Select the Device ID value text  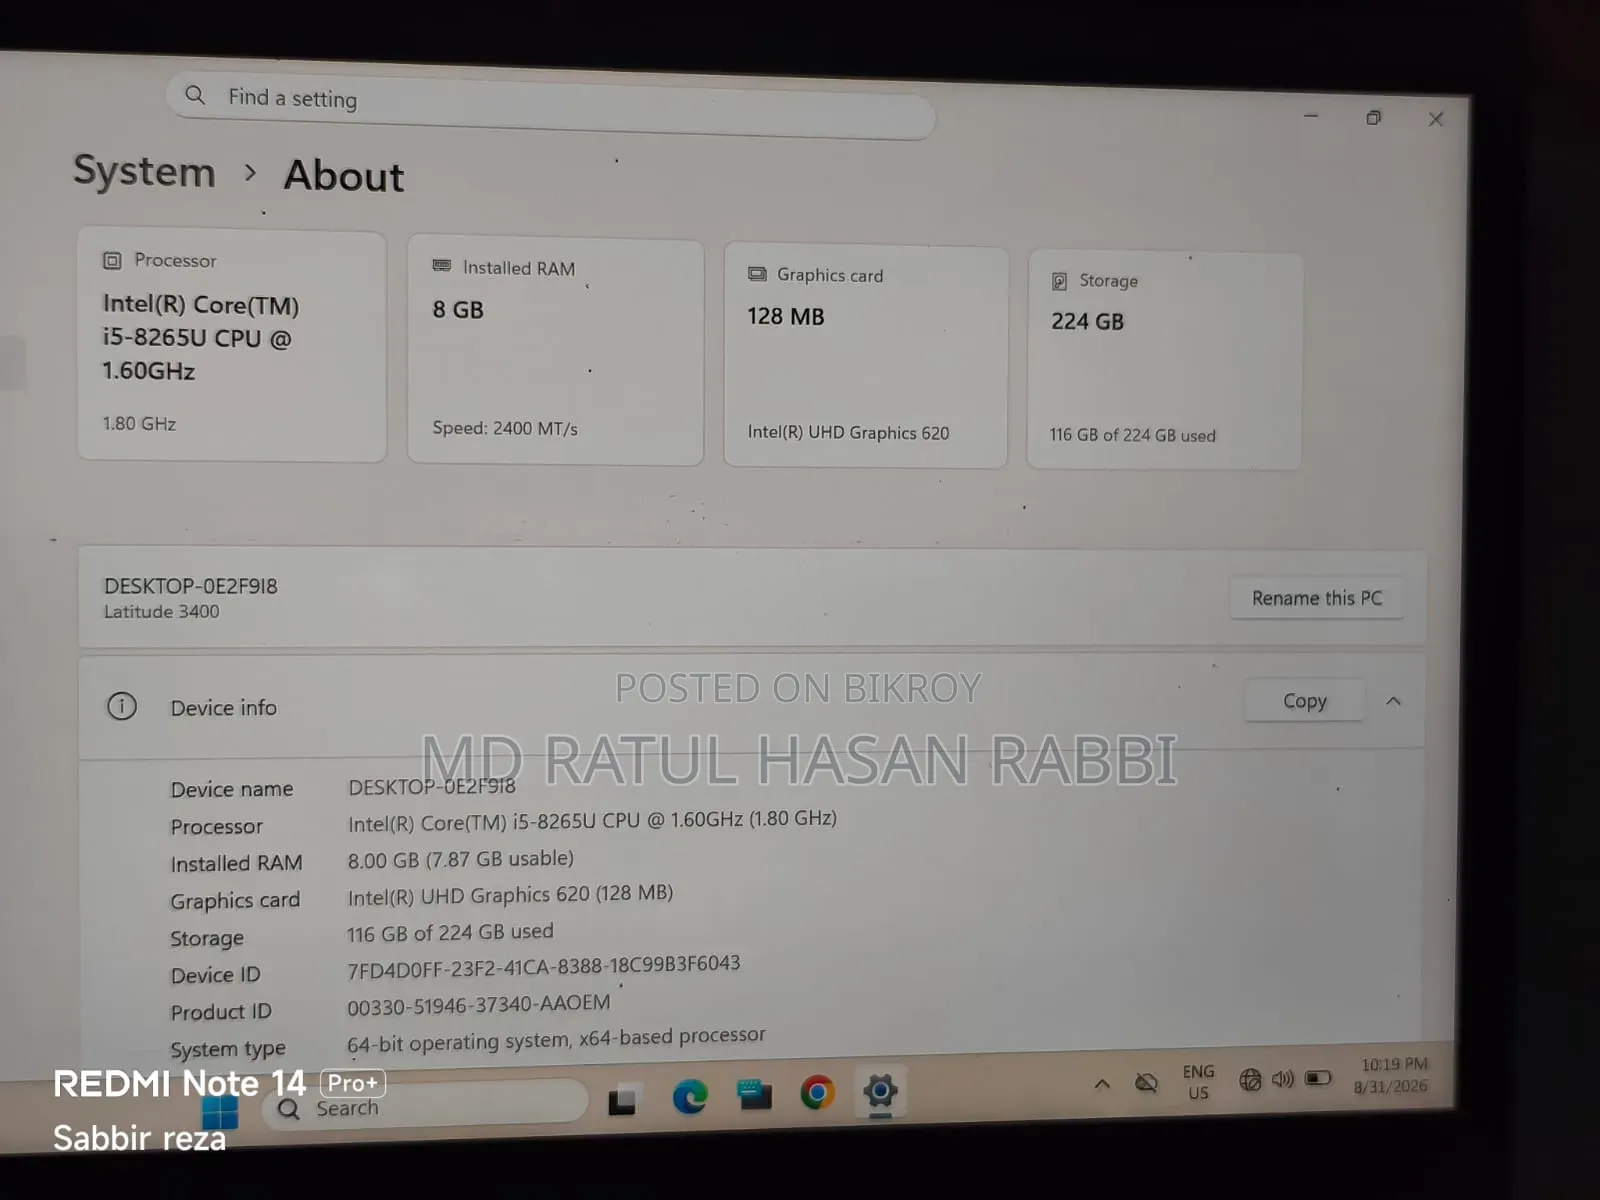pyautogui.click(x=543, y=966)
